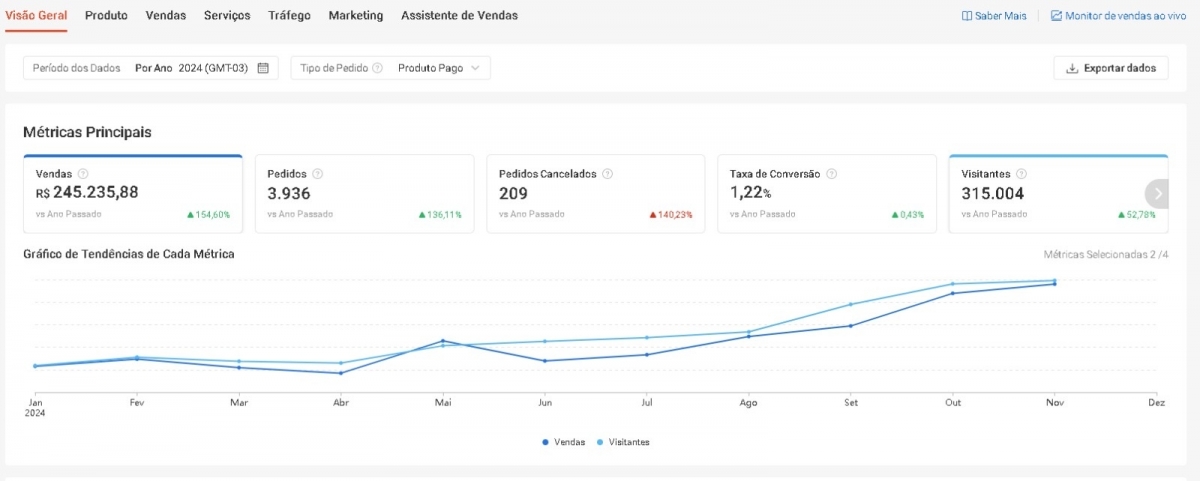This screenshot has height=481, width=1200.
Task: Select the Pedidos metric card
Action: pos(364,194)
